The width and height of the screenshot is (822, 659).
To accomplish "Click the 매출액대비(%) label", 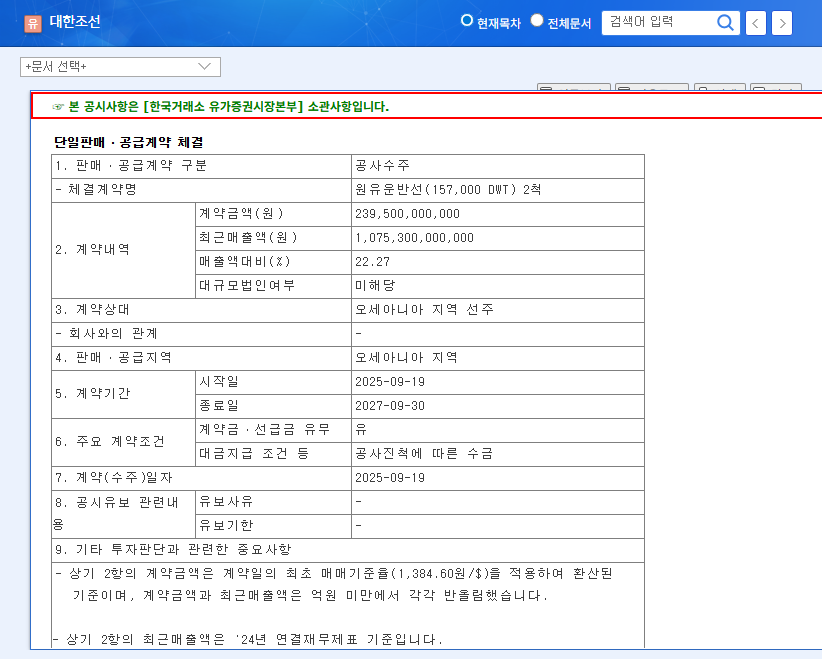I will 244,261.
